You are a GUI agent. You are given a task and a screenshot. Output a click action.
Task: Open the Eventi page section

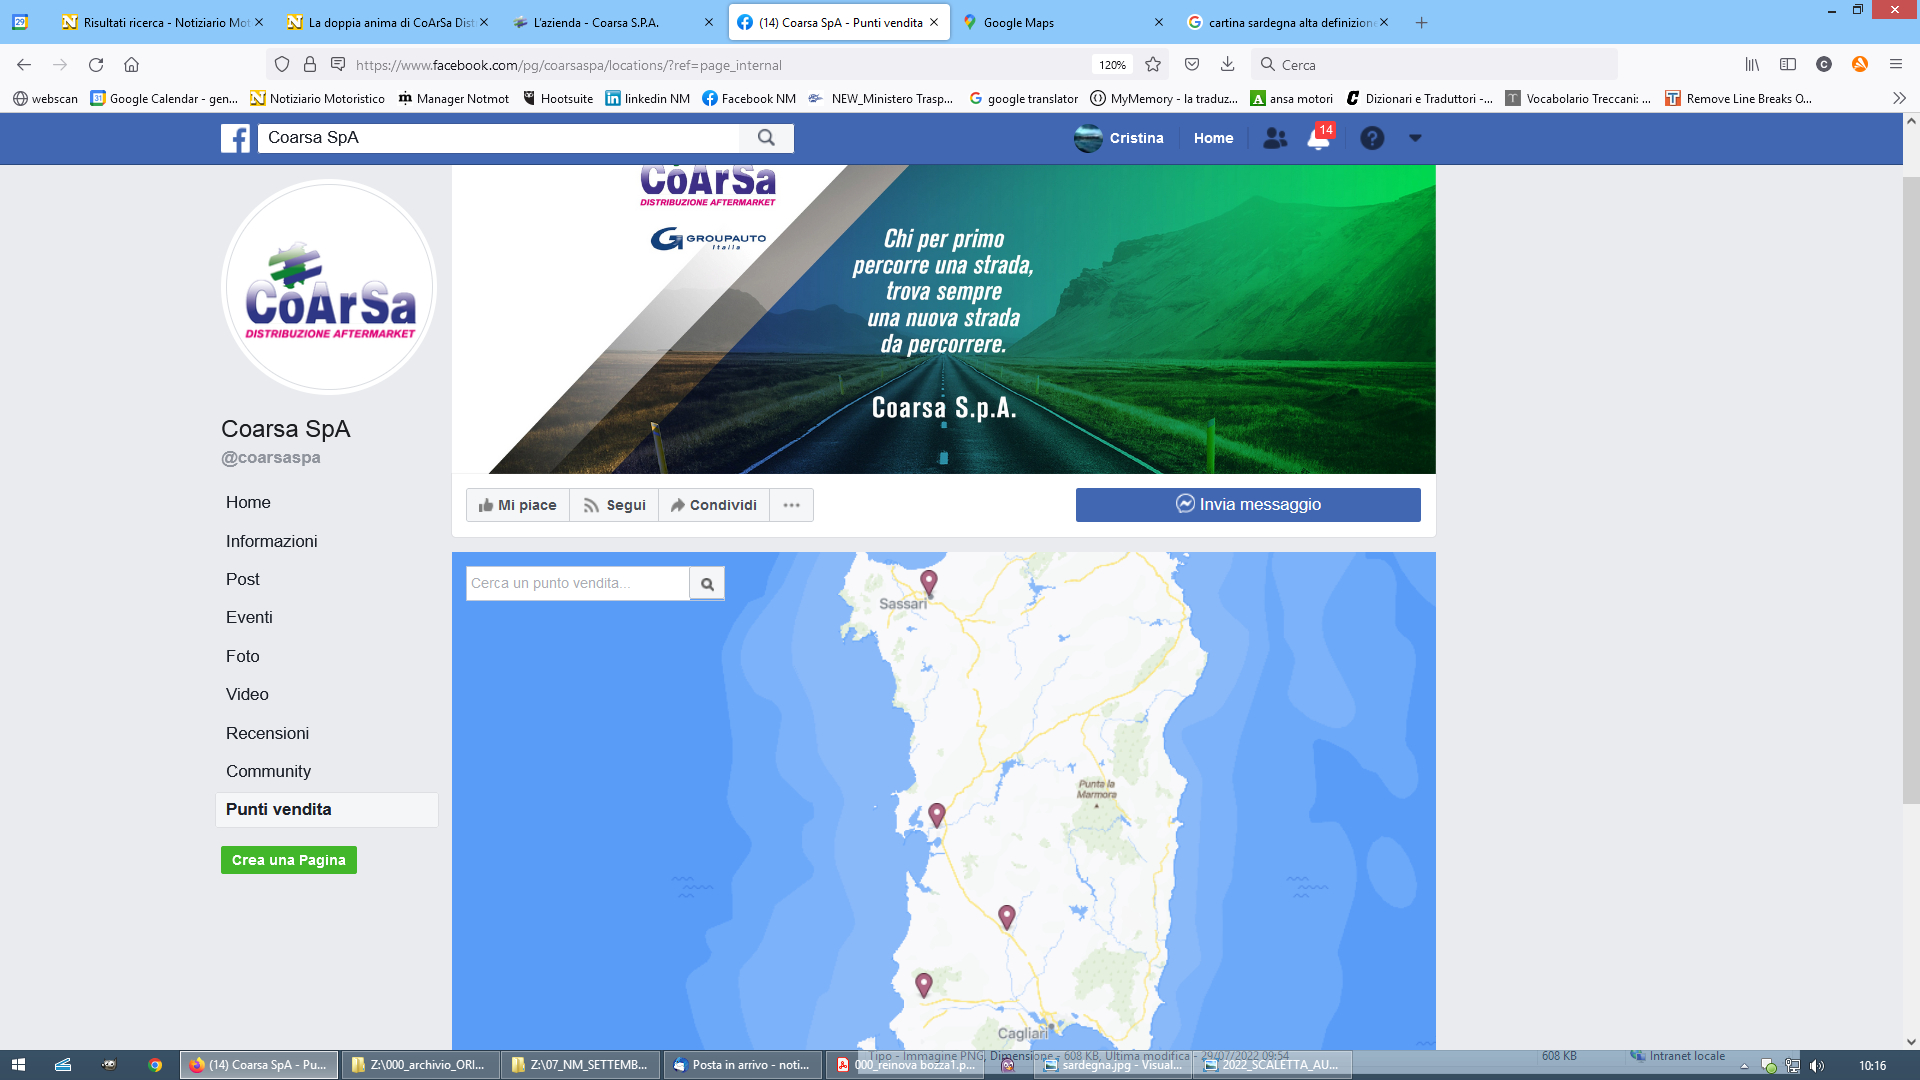(249, 617)
